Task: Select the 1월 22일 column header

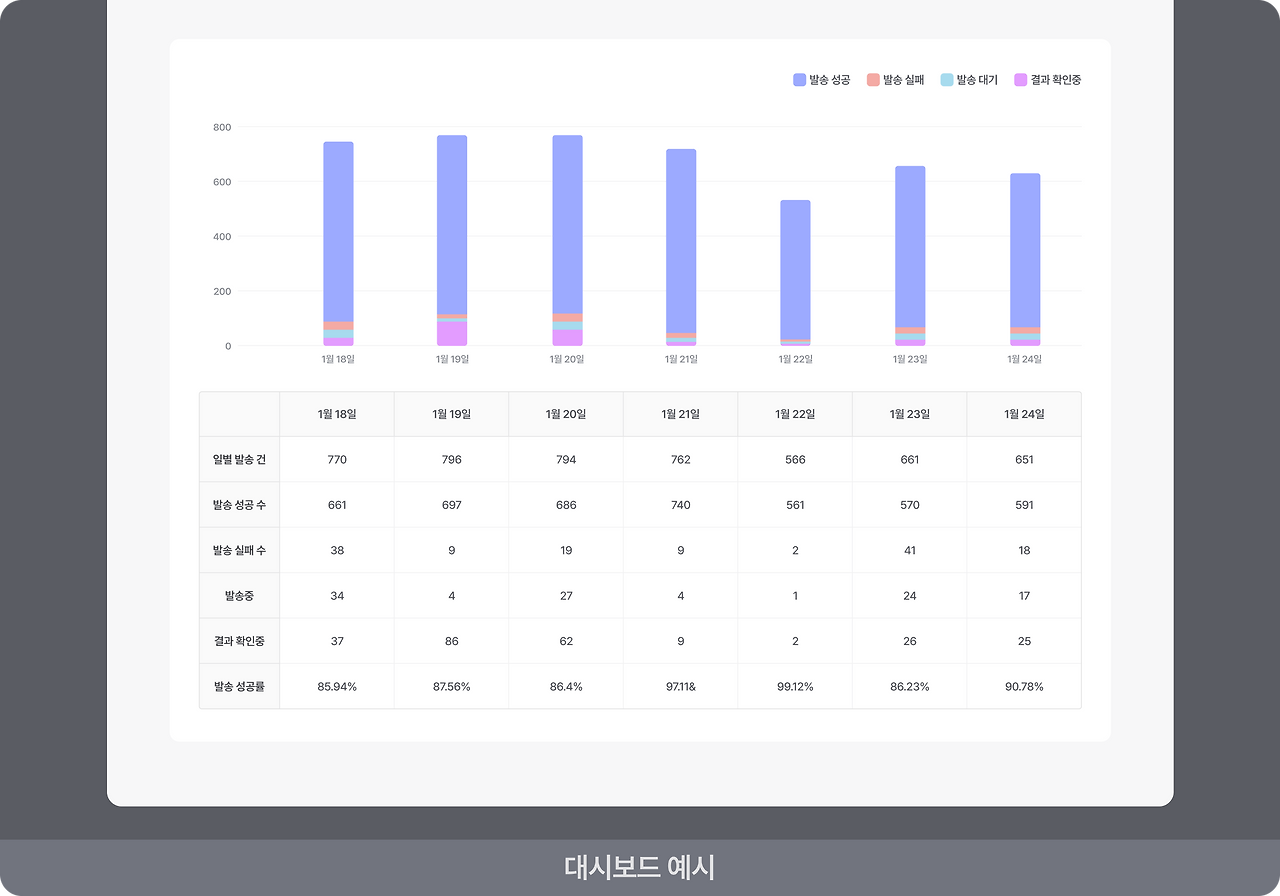Action: (794, 414)
